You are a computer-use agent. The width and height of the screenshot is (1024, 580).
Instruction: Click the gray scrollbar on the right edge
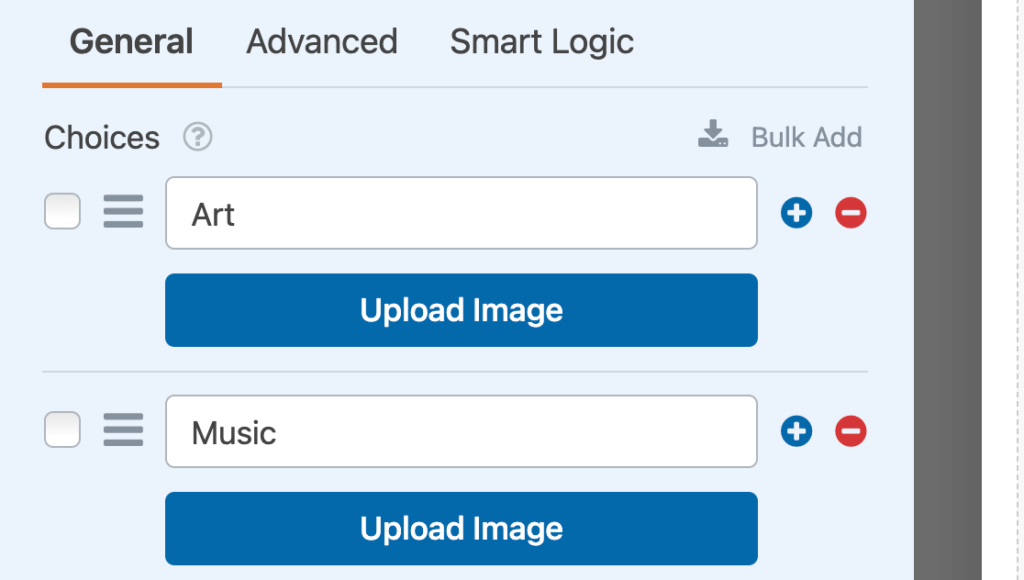coord(947,290)
